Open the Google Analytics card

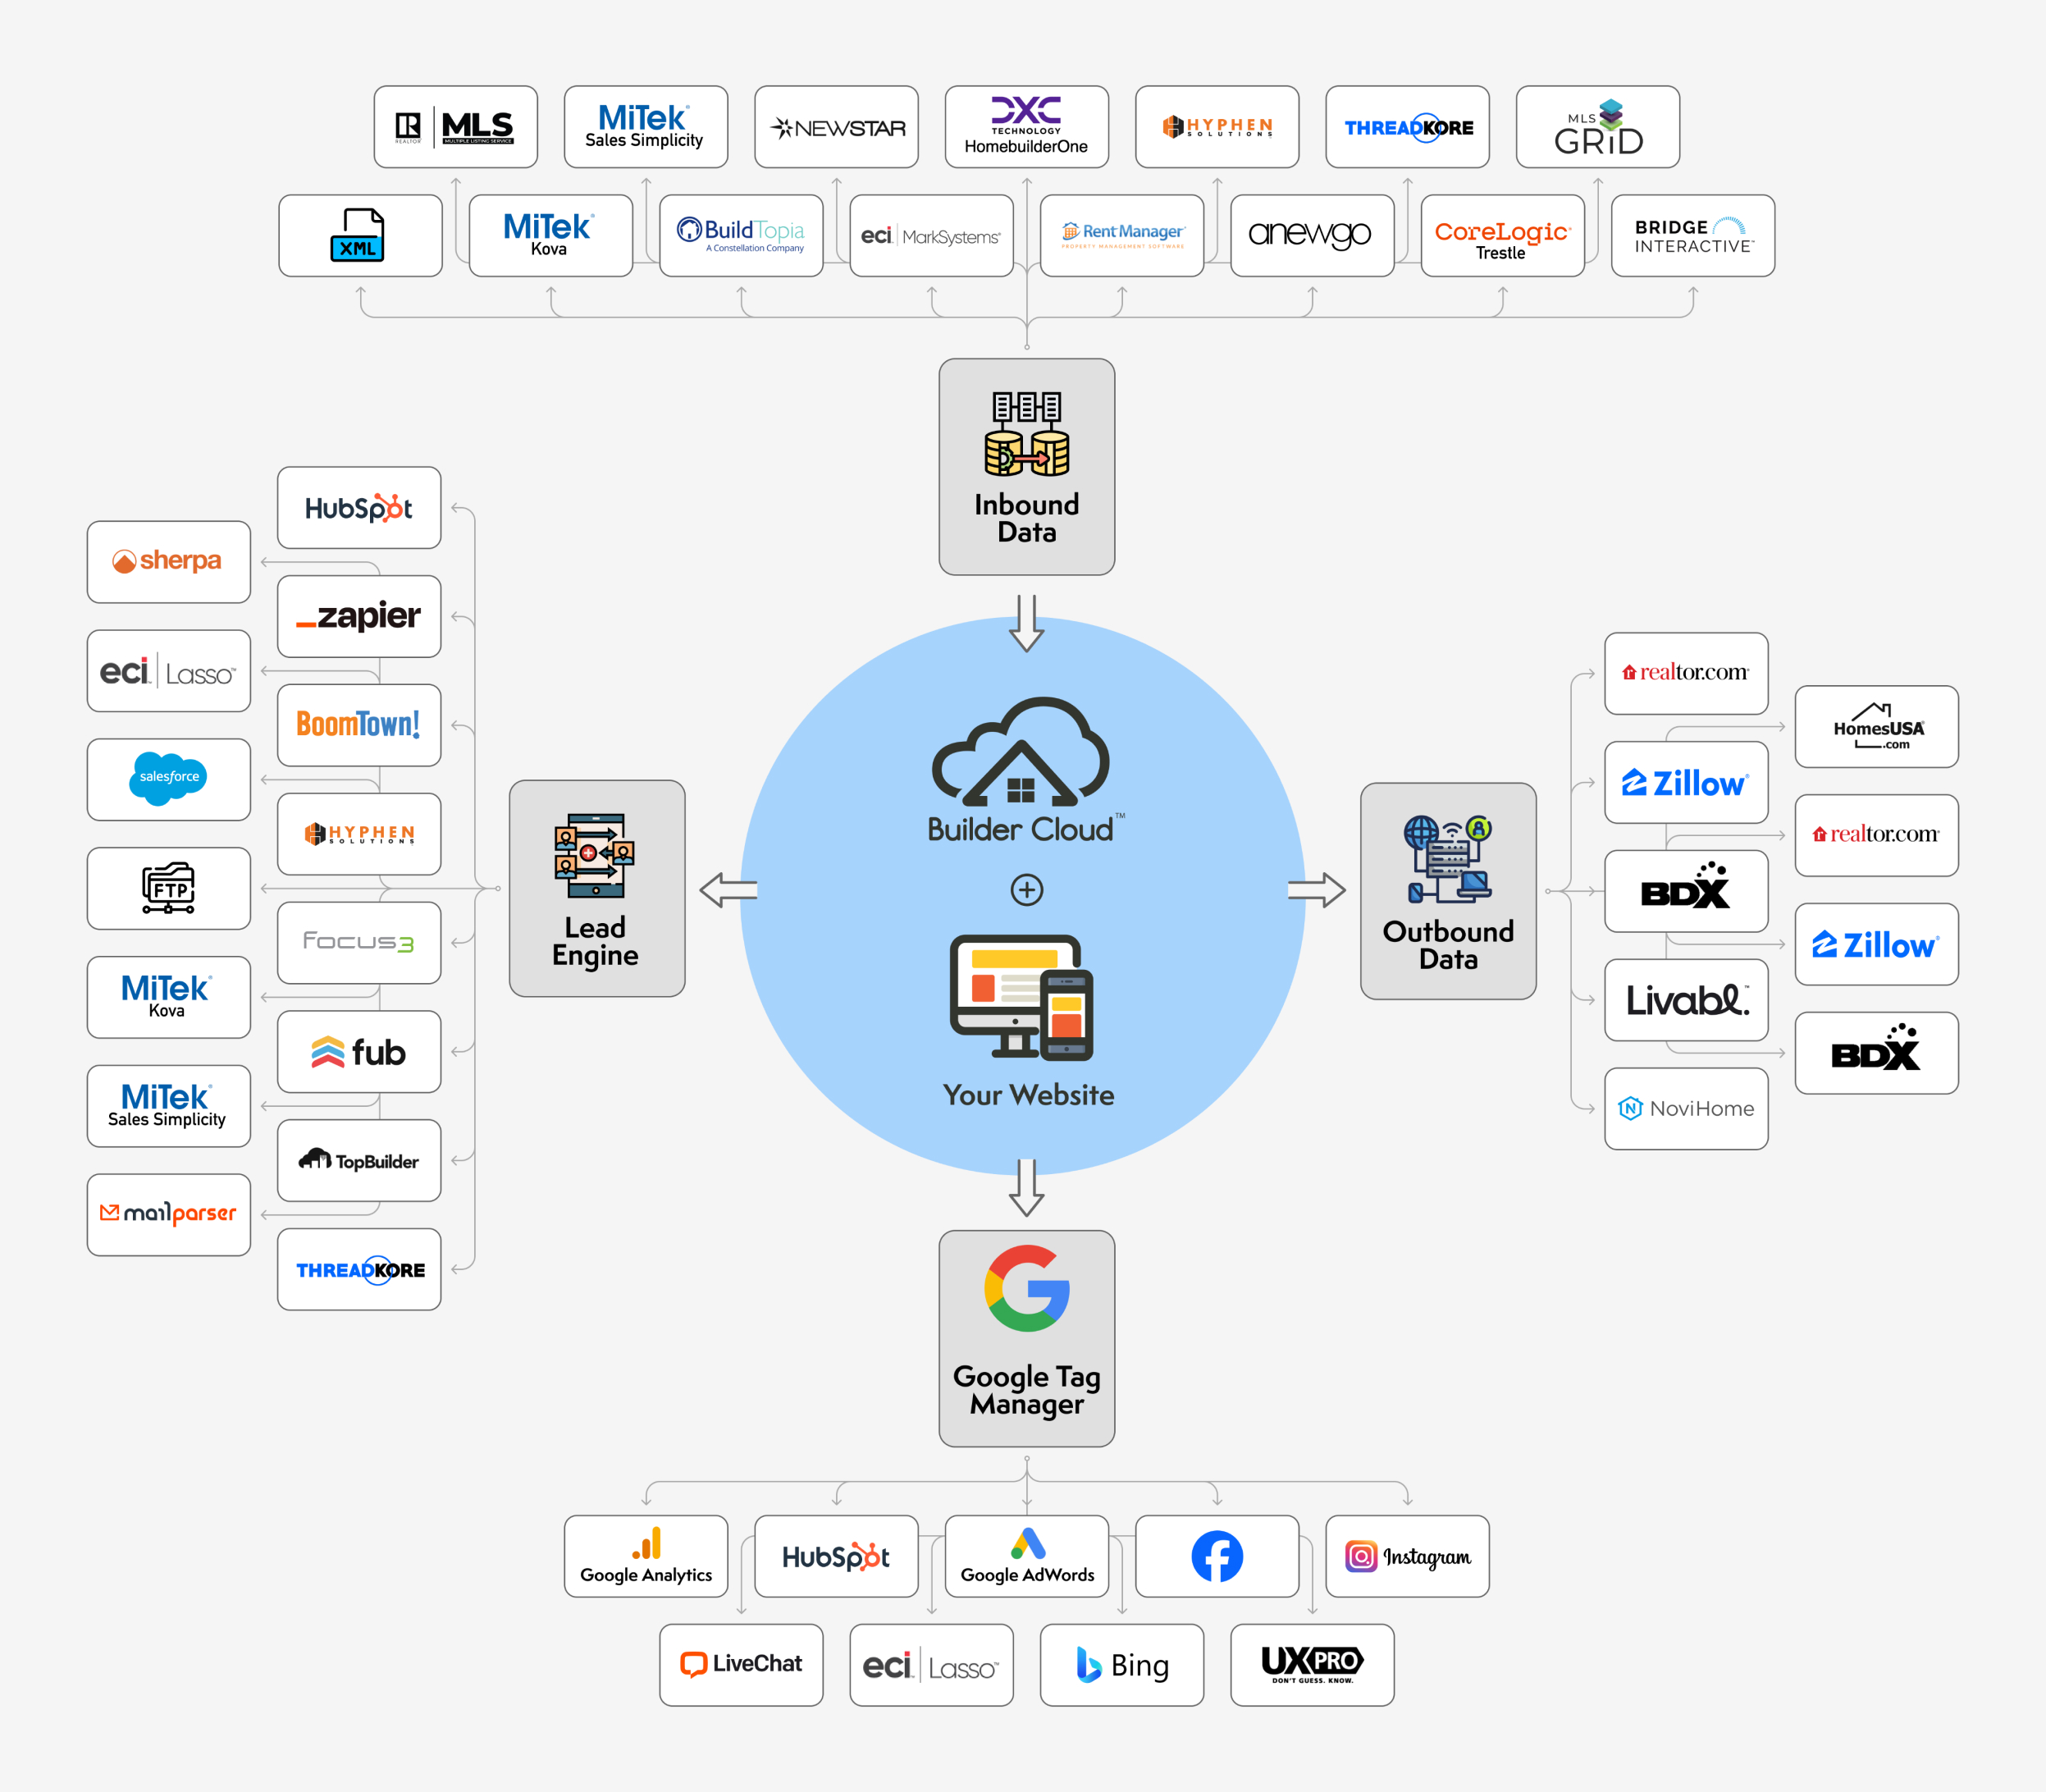tap(646, 1556)
